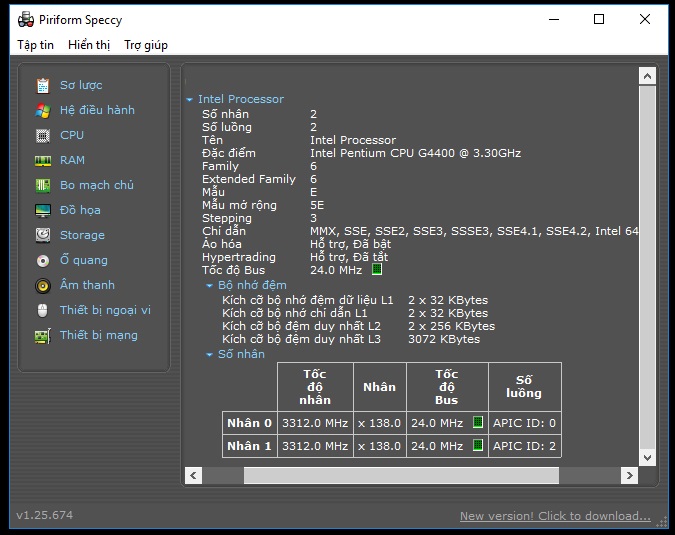This screenshot has height=535, width=675.
Task: Click APIC ID: 2 cell
Action: 524,445
